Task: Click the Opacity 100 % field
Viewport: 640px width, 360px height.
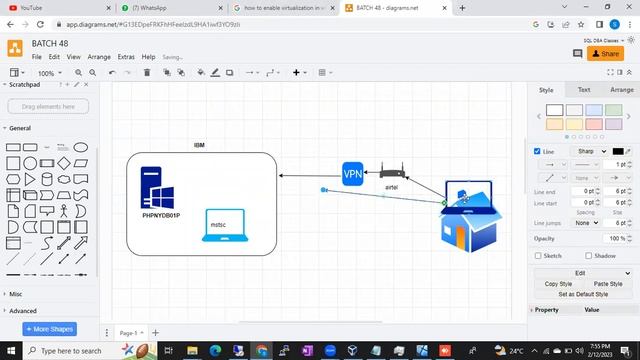Action: pos(616,238)
